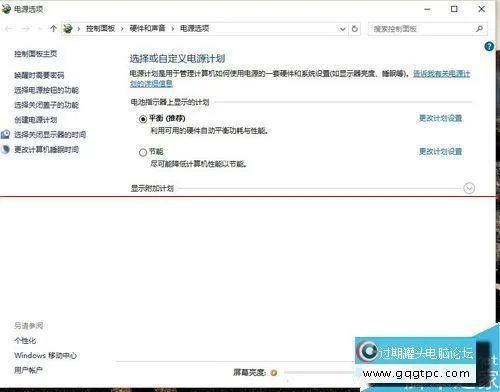Click the low brightness icon beside 屏幕亮度
Screen dimensions: 500x392
(x=274, y=373)
